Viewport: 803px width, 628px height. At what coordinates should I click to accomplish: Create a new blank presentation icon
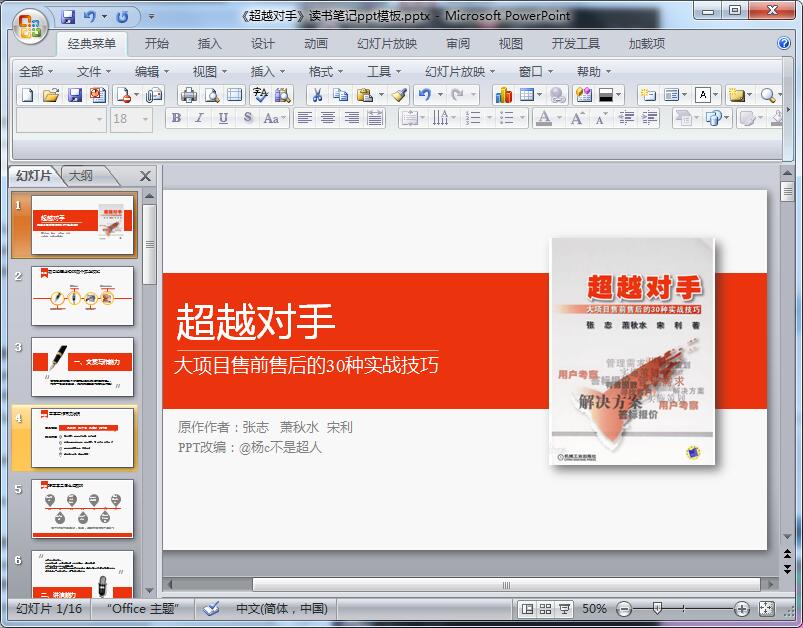click(28, 95)
